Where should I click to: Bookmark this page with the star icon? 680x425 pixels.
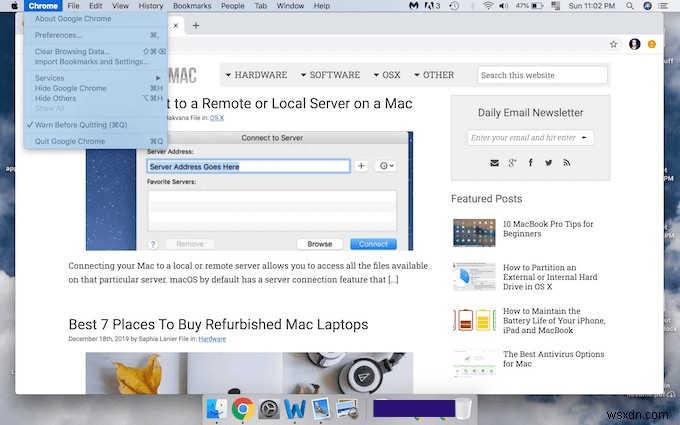tap(613, 44)
